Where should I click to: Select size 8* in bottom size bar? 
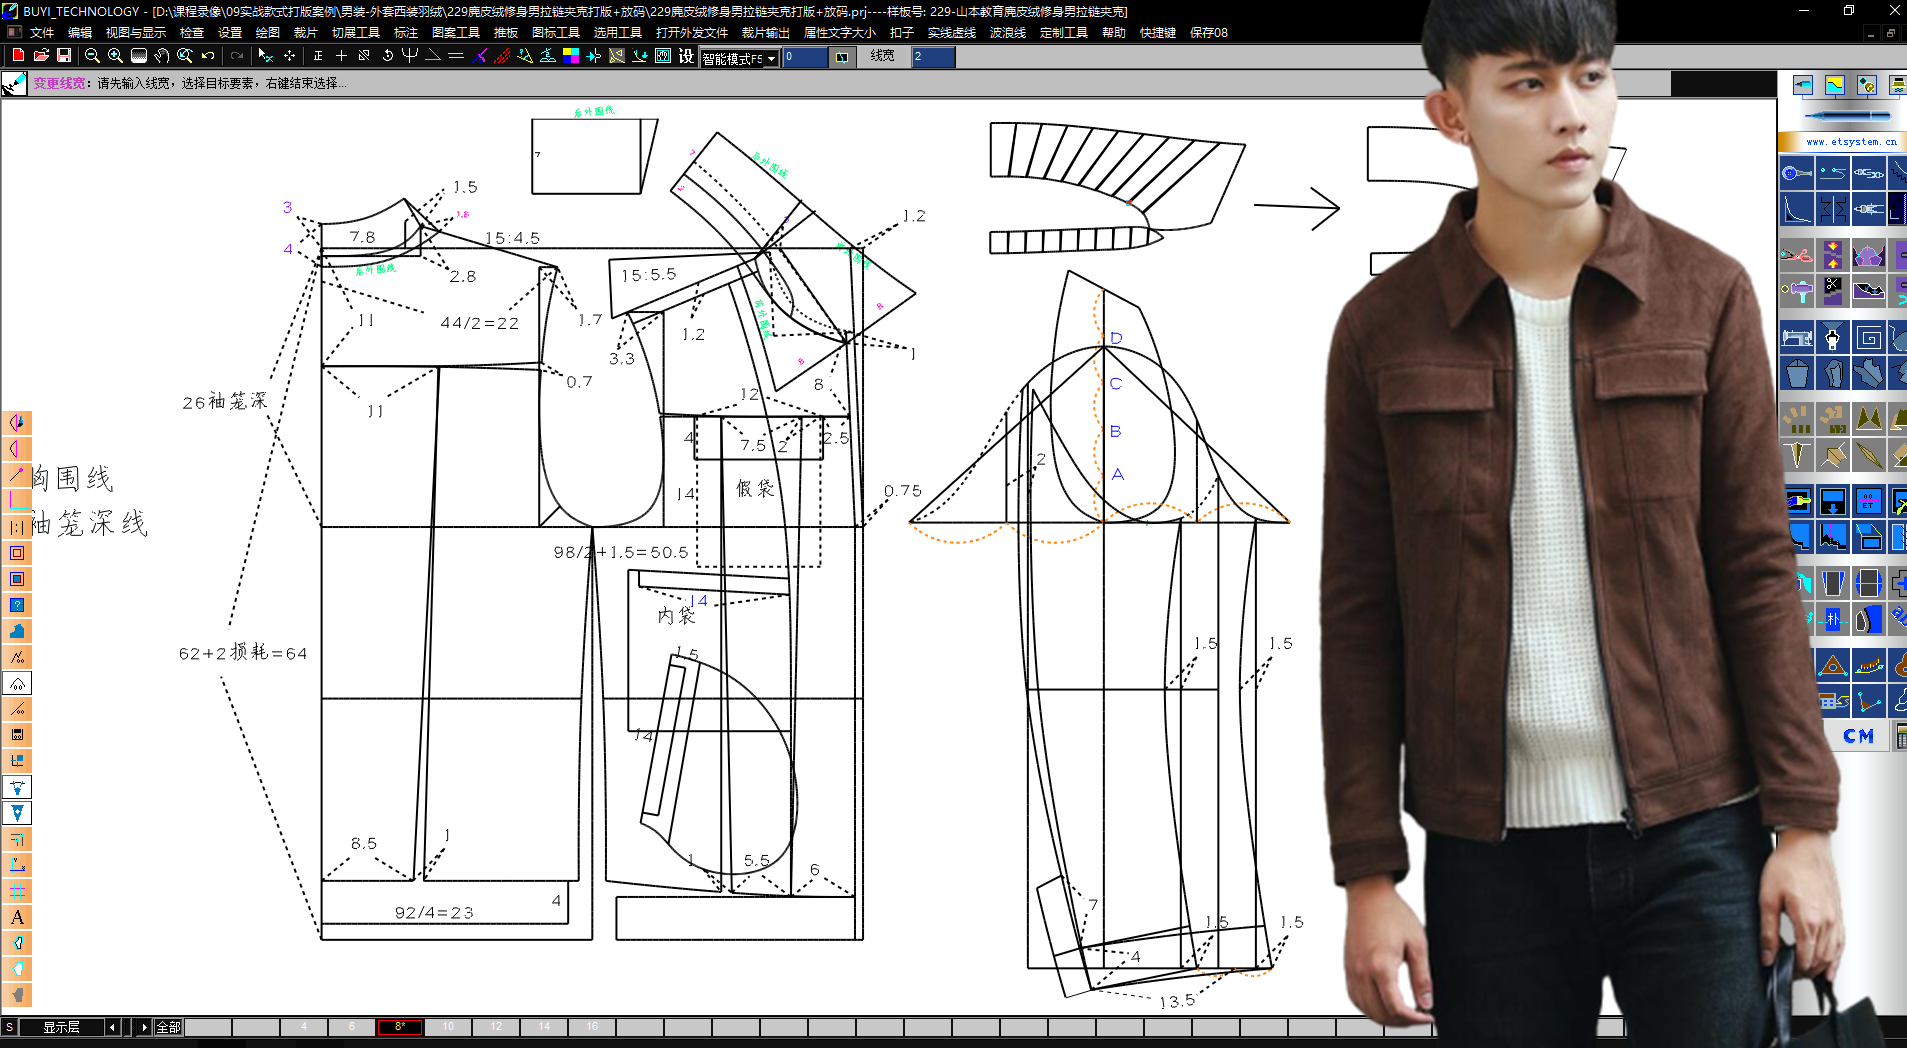tap(400, 1027)
